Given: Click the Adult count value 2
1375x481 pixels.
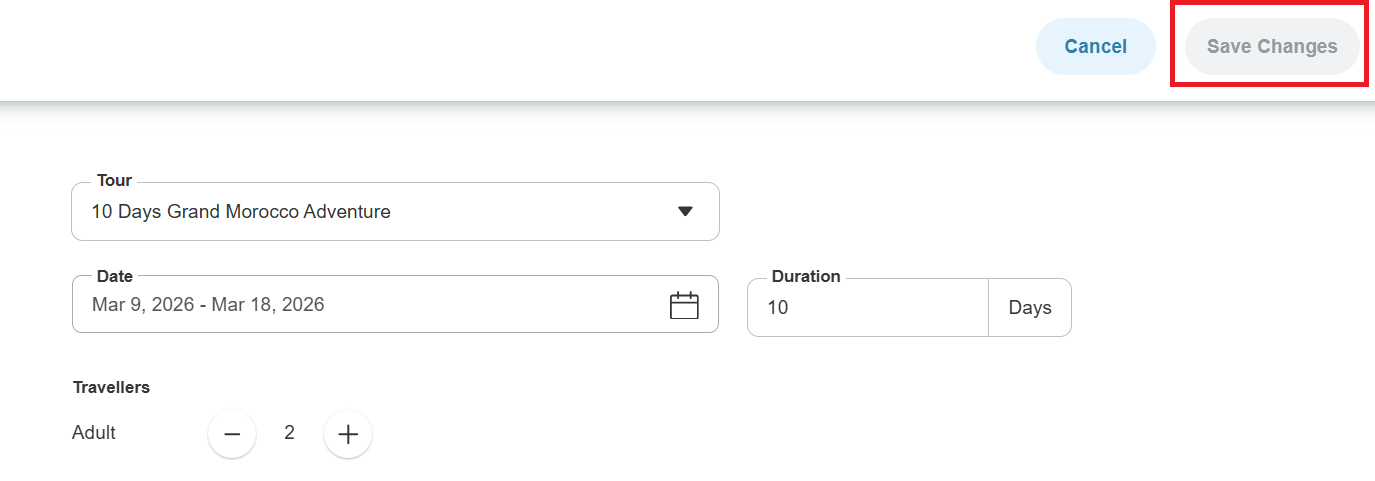Looking at the screenshot, I should (x=290, y=433).
